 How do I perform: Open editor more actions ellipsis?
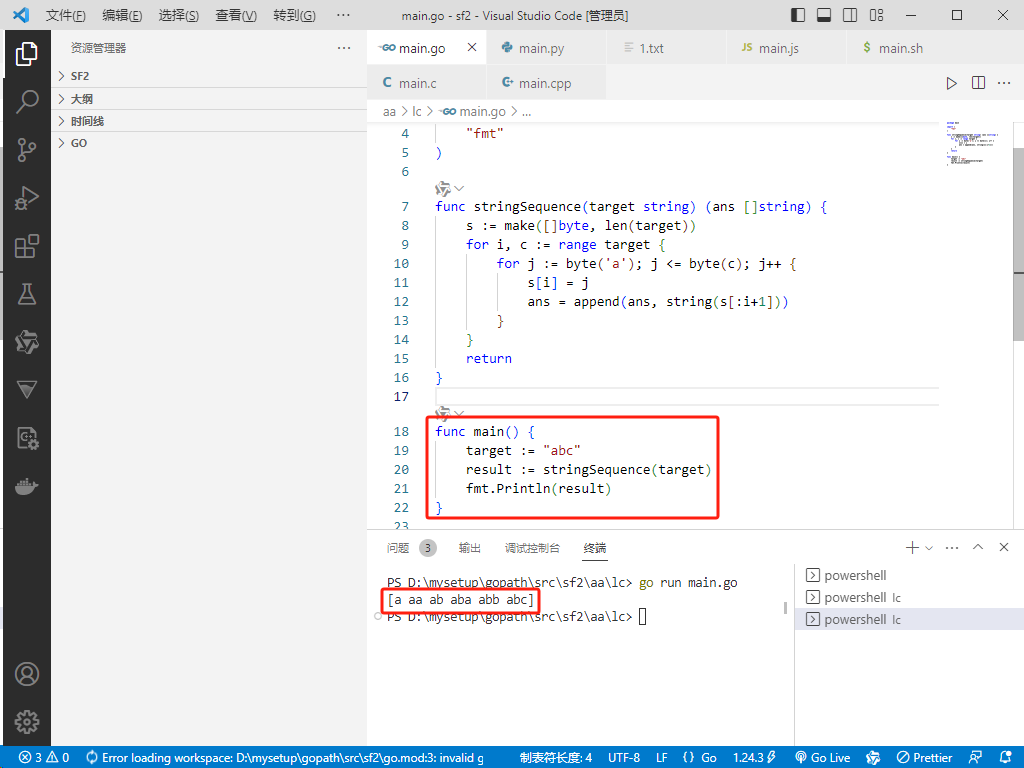click(x=1004, y=83)
